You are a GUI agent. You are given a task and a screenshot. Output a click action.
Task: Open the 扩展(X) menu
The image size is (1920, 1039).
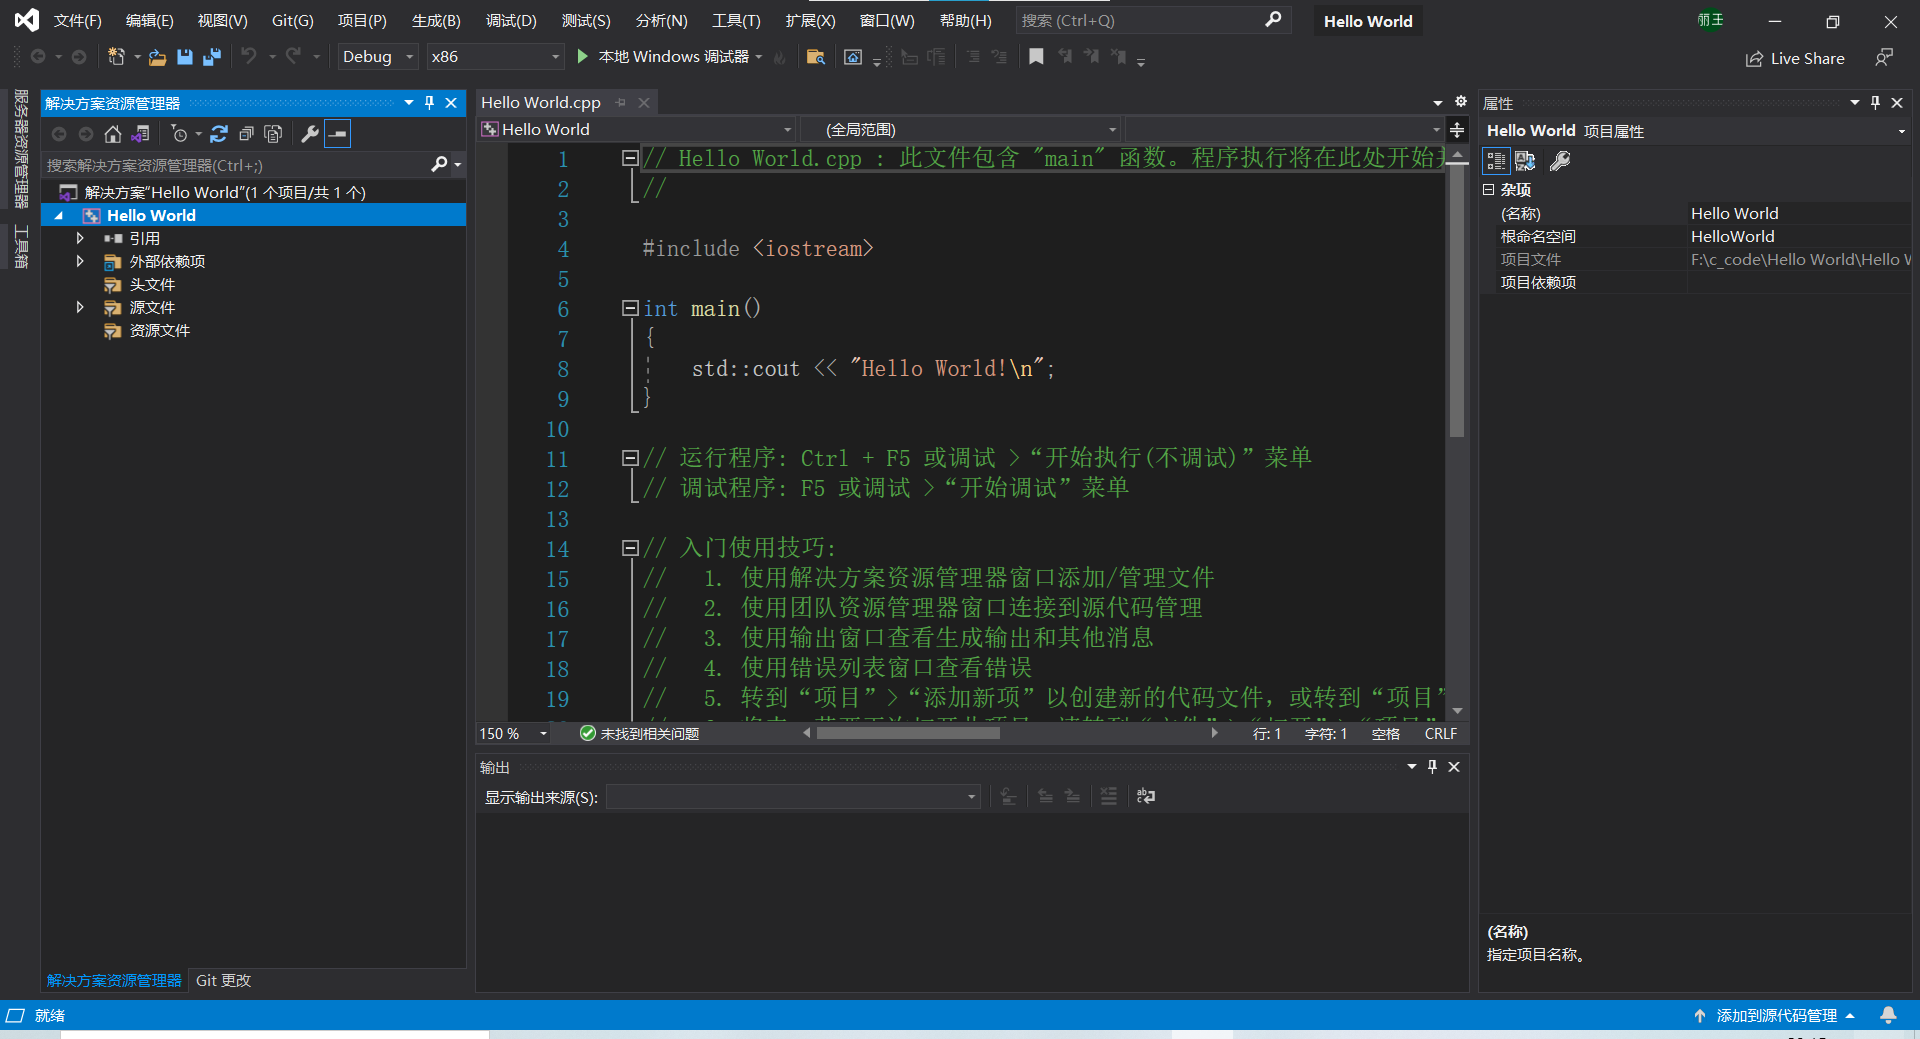pos(810,20)
